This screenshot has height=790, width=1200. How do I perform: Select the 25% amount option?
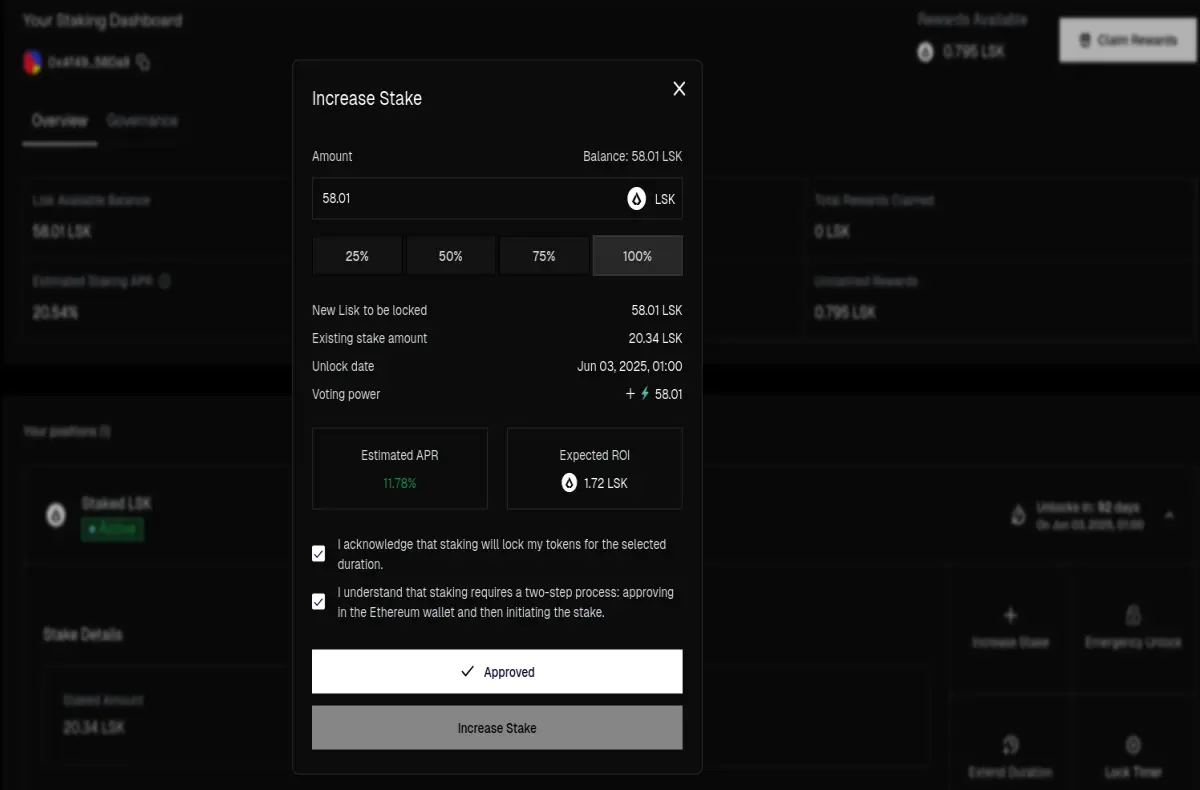357,256
